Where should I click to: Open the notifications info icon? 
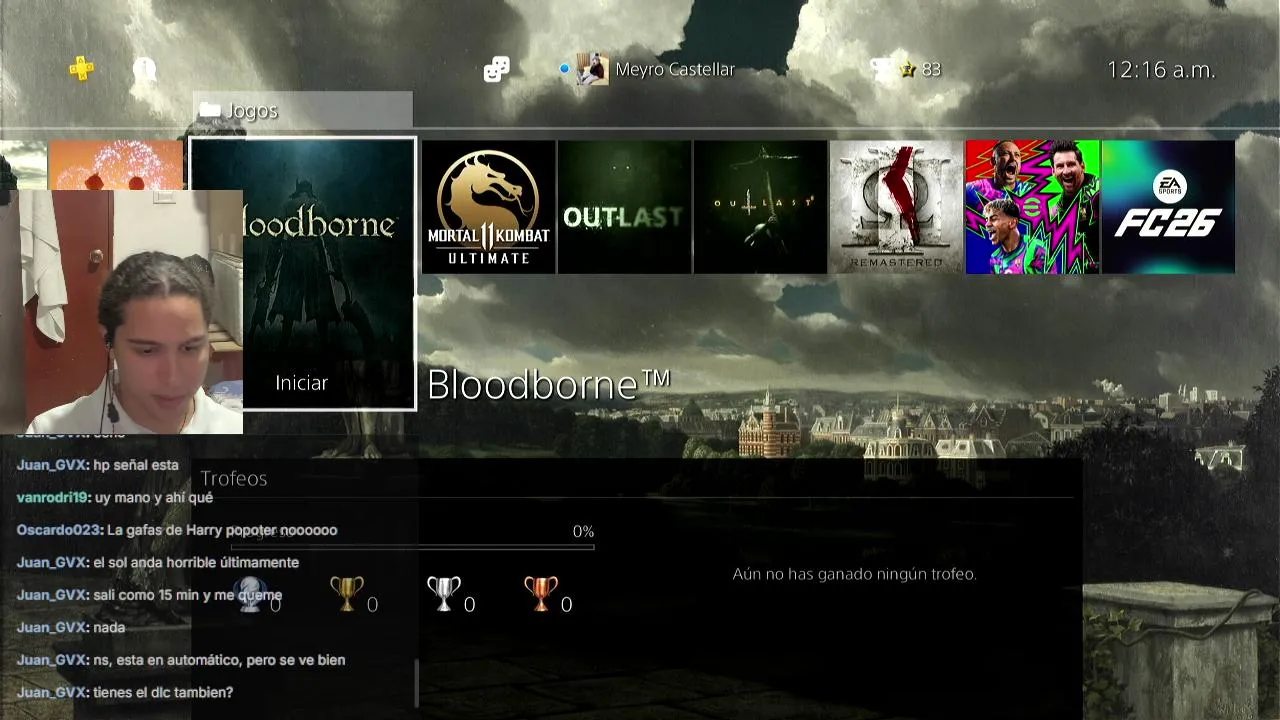[145, 69]
